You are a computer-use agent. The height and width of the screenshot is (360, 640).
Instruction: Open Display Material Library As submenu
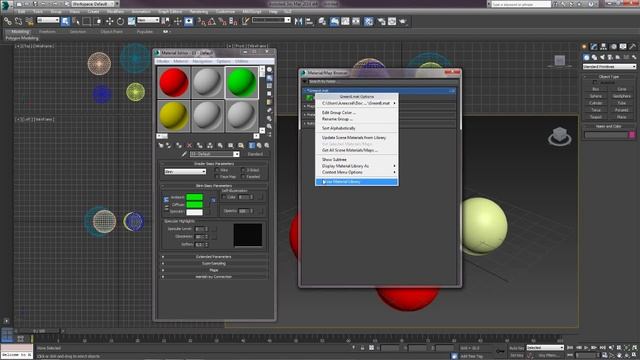click(357, 166)
